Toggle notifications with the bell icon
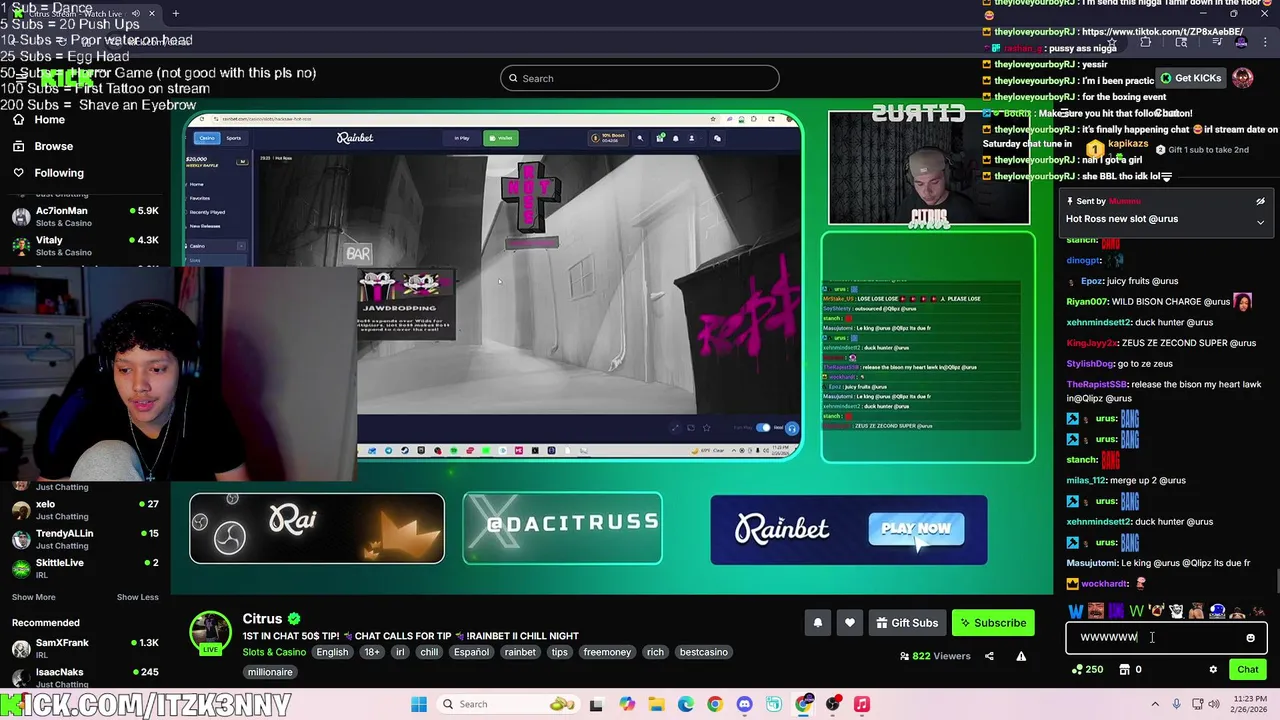The height and width of the screenshot is (720, 1280). (x=818, y=623)
